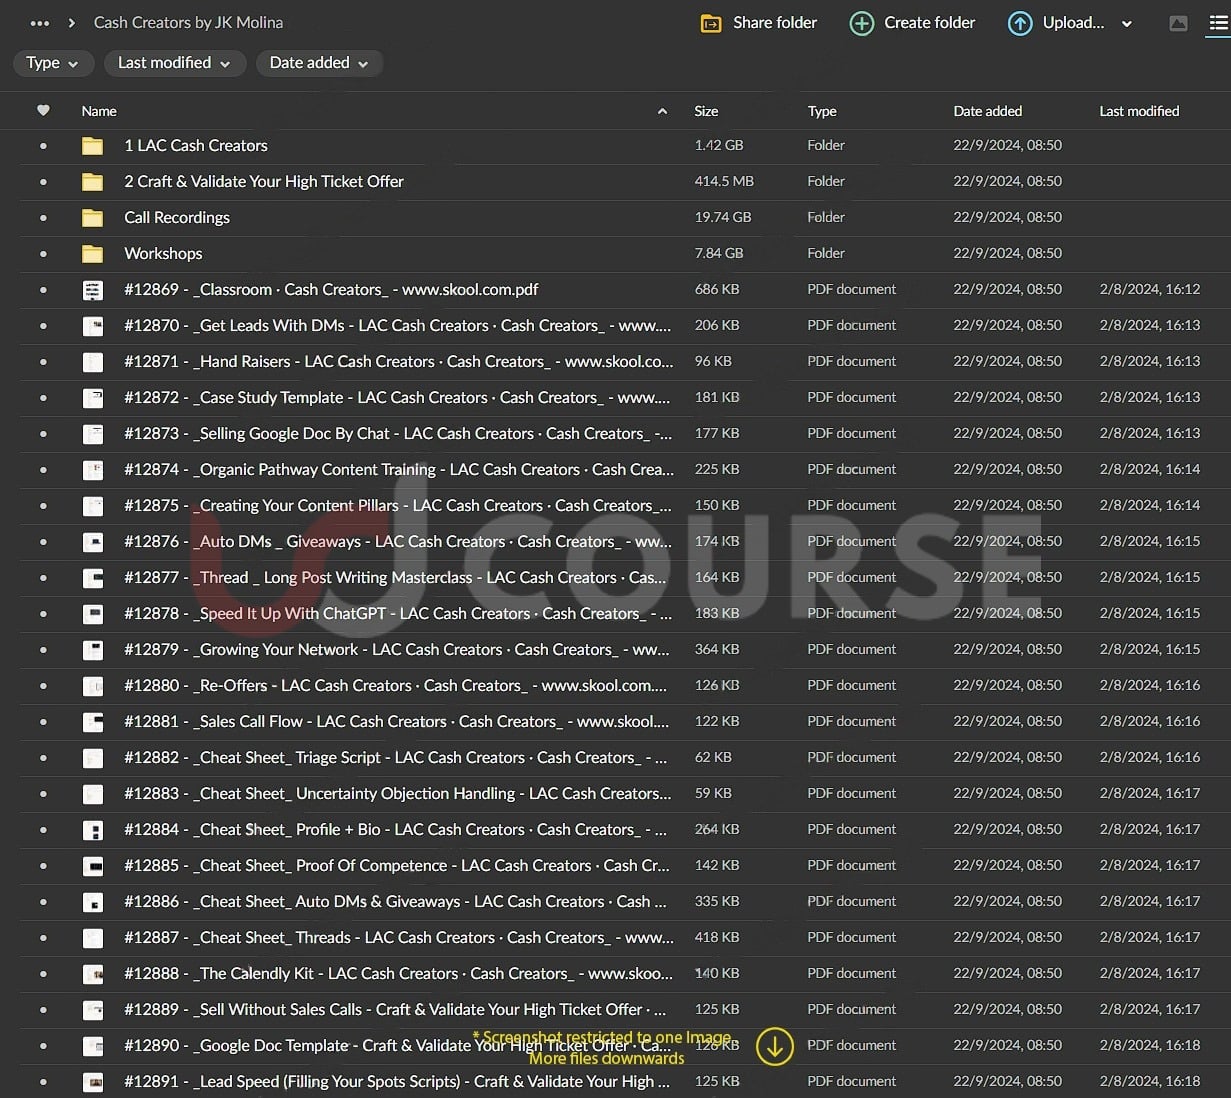This screenshot has height=1098, width=1231.
Task: Open the Last modified filter dropdown
Action: pyautogui.click(x=174, y=63)
